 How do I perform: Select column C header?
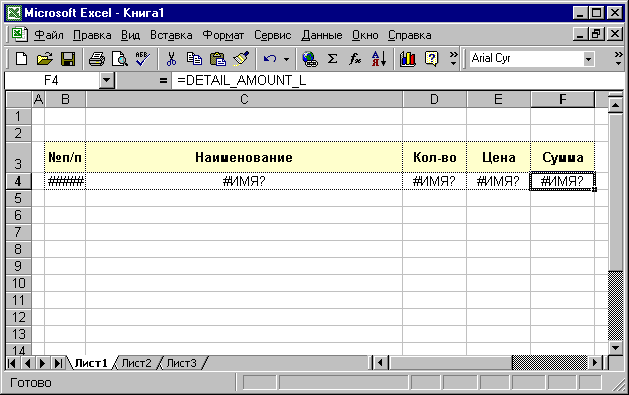pos(244,99)
